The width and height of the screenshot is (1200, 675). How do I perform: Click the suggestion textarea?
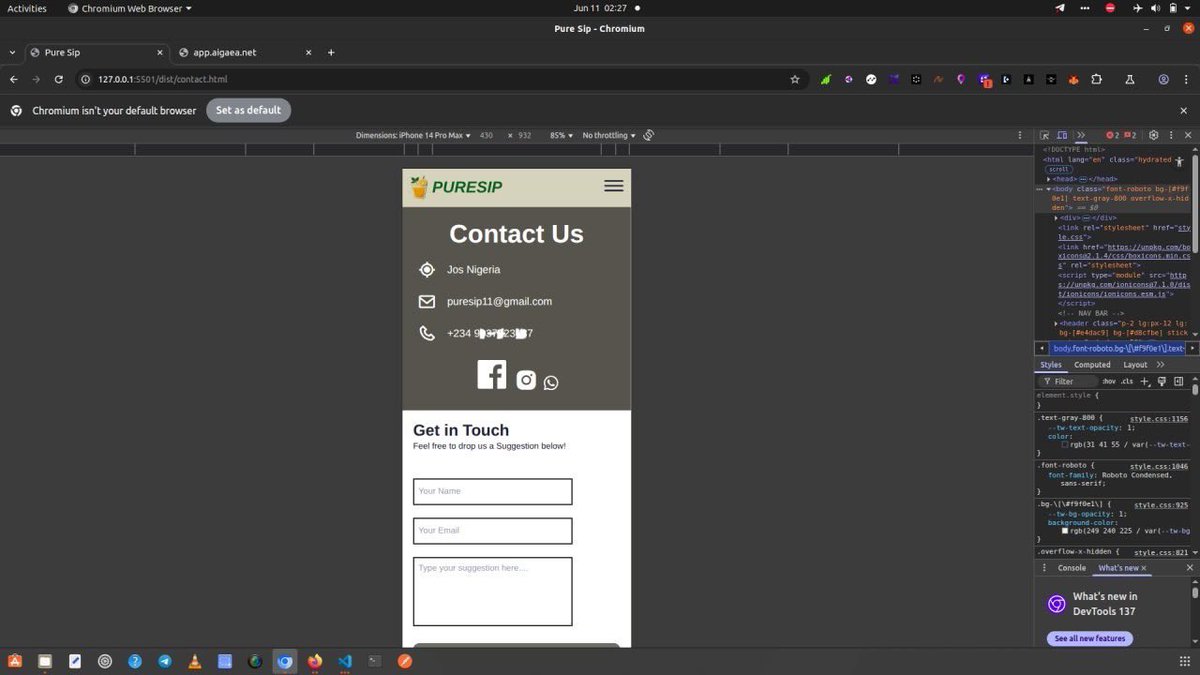point(492,592)
